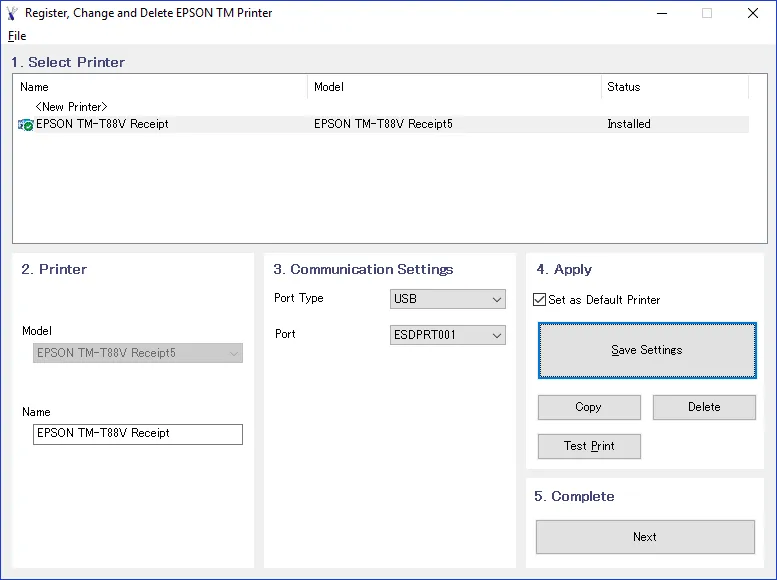Click the printer Name text field

[138, 434]
